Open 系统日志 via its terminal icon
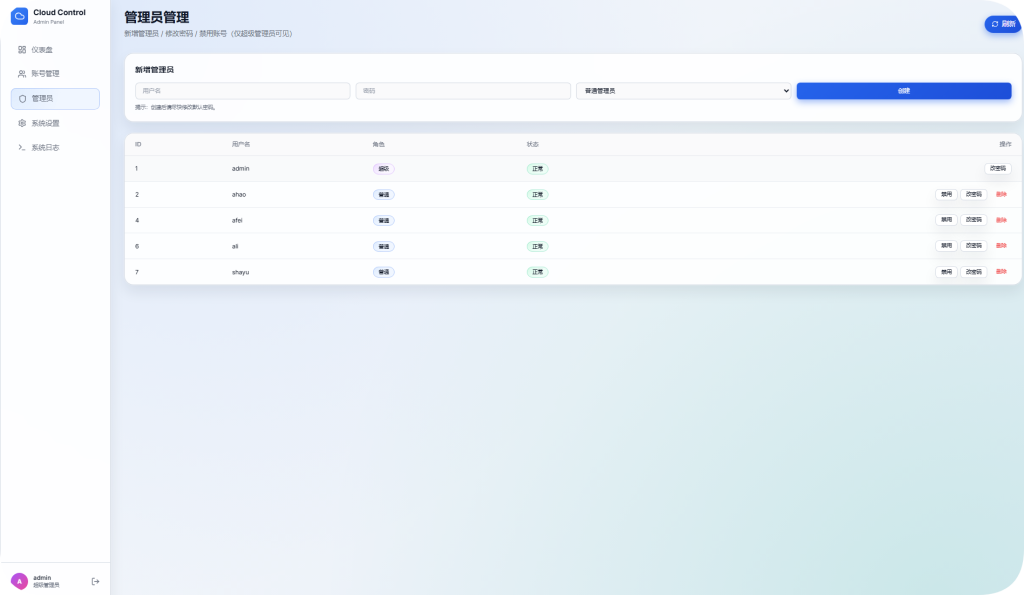Image resolution: width=1024 pixels, height=595 pixels. click(x=22, y=148)
